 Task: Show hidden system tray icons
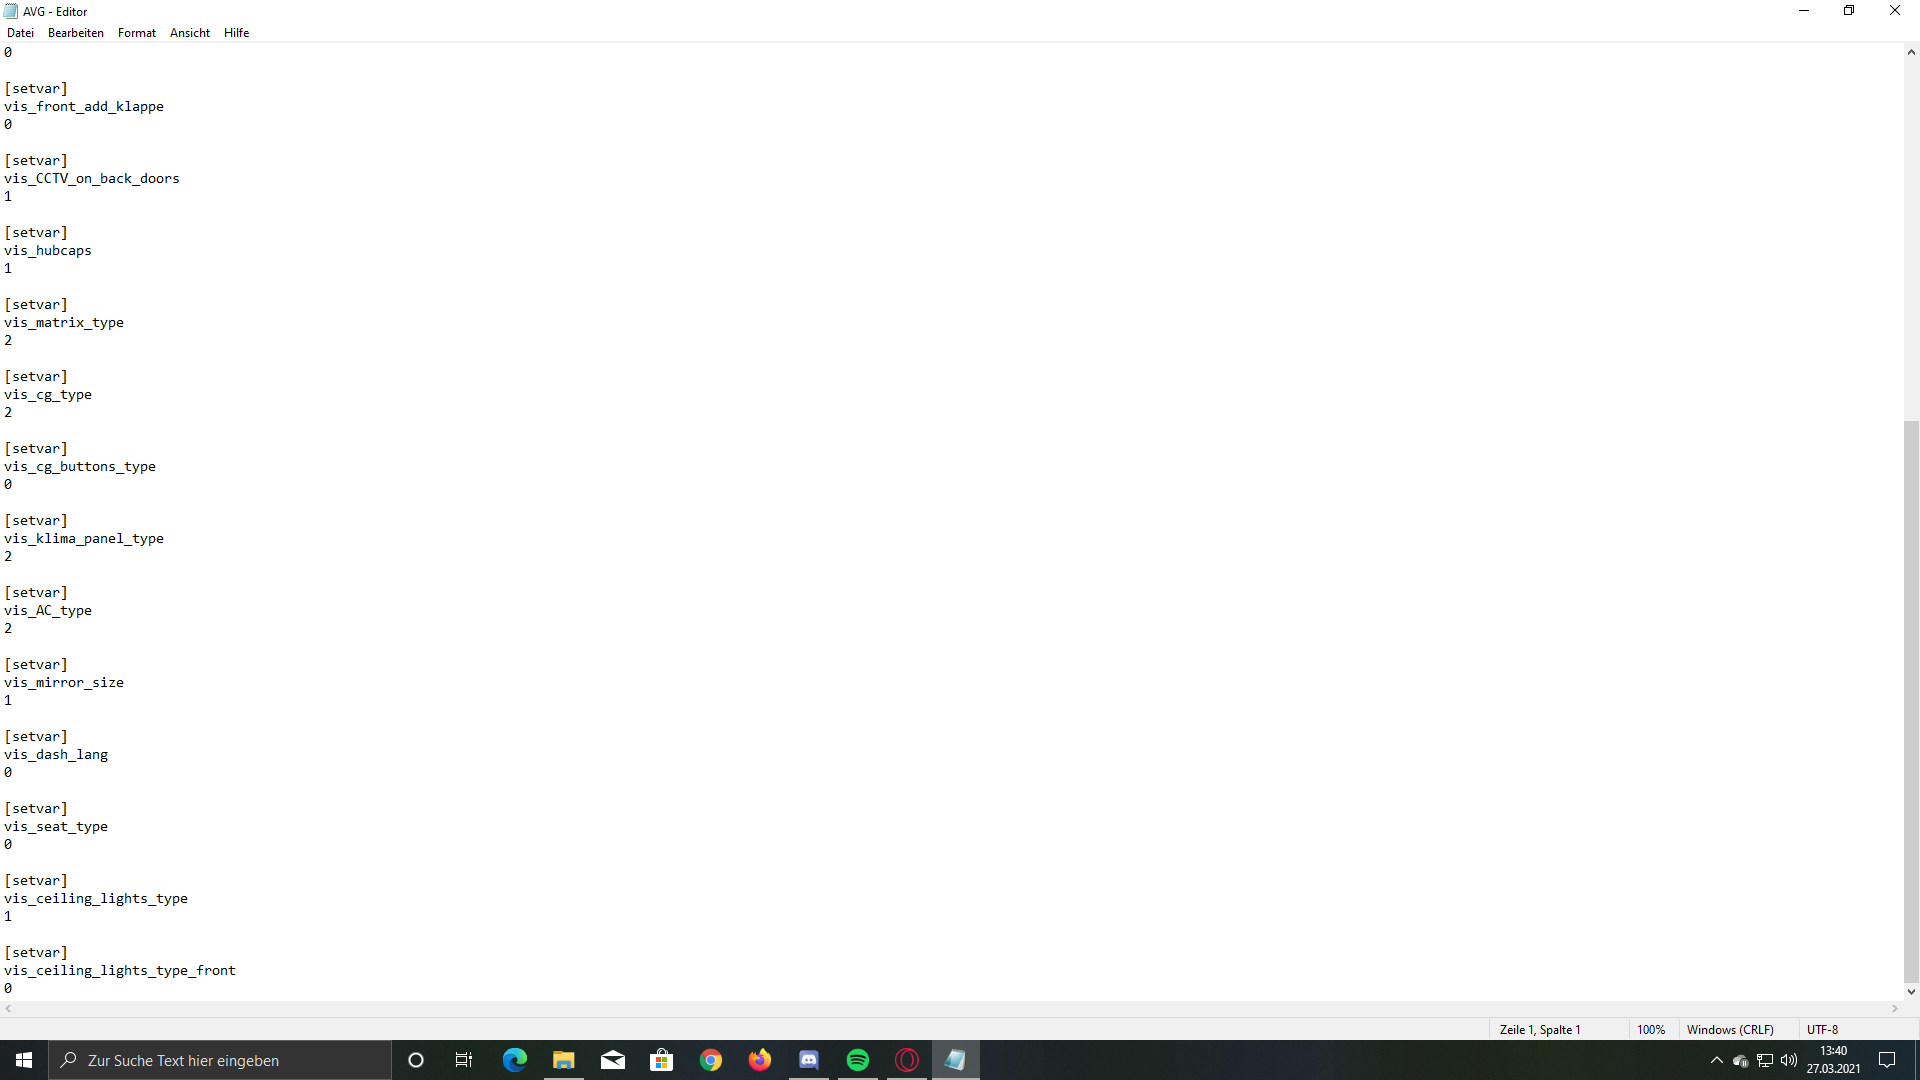point(1717,1060)
